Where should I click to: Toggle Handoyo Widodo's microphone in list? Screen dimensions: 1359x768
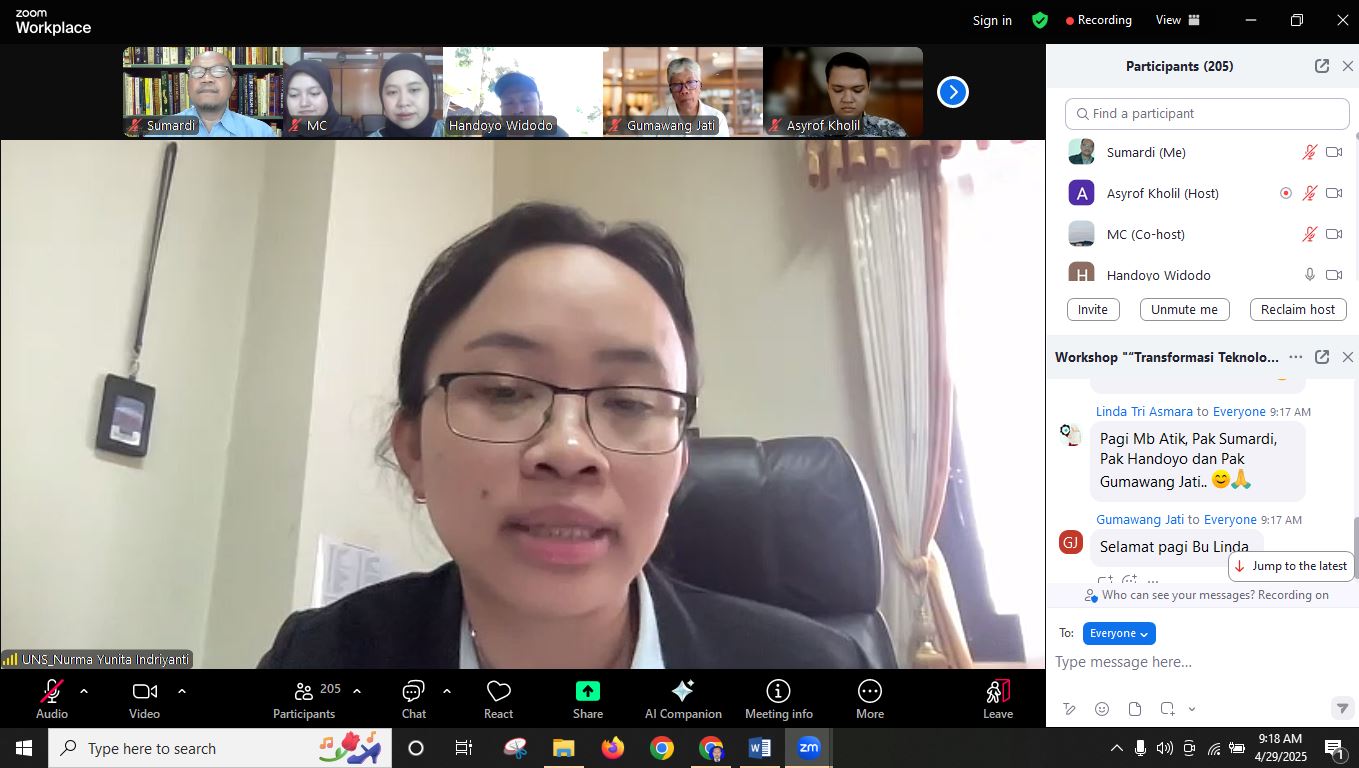[x=1309, y=275]
